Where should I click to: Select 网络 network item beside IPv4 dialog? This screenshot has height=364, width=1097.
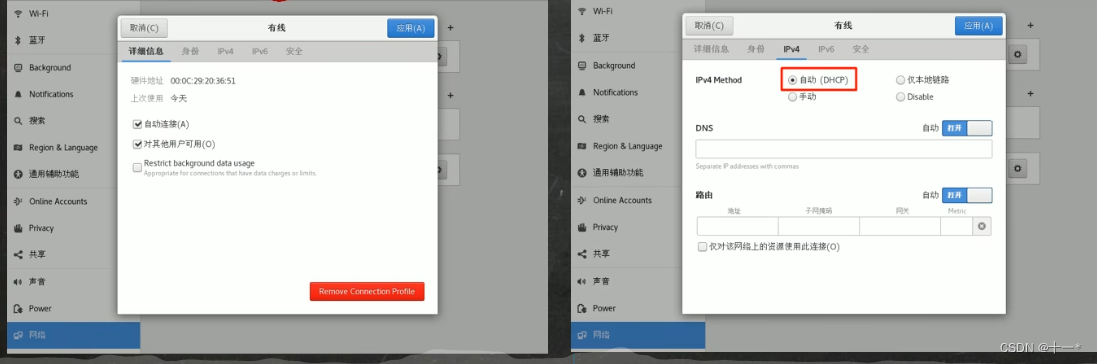click(638, 335)
